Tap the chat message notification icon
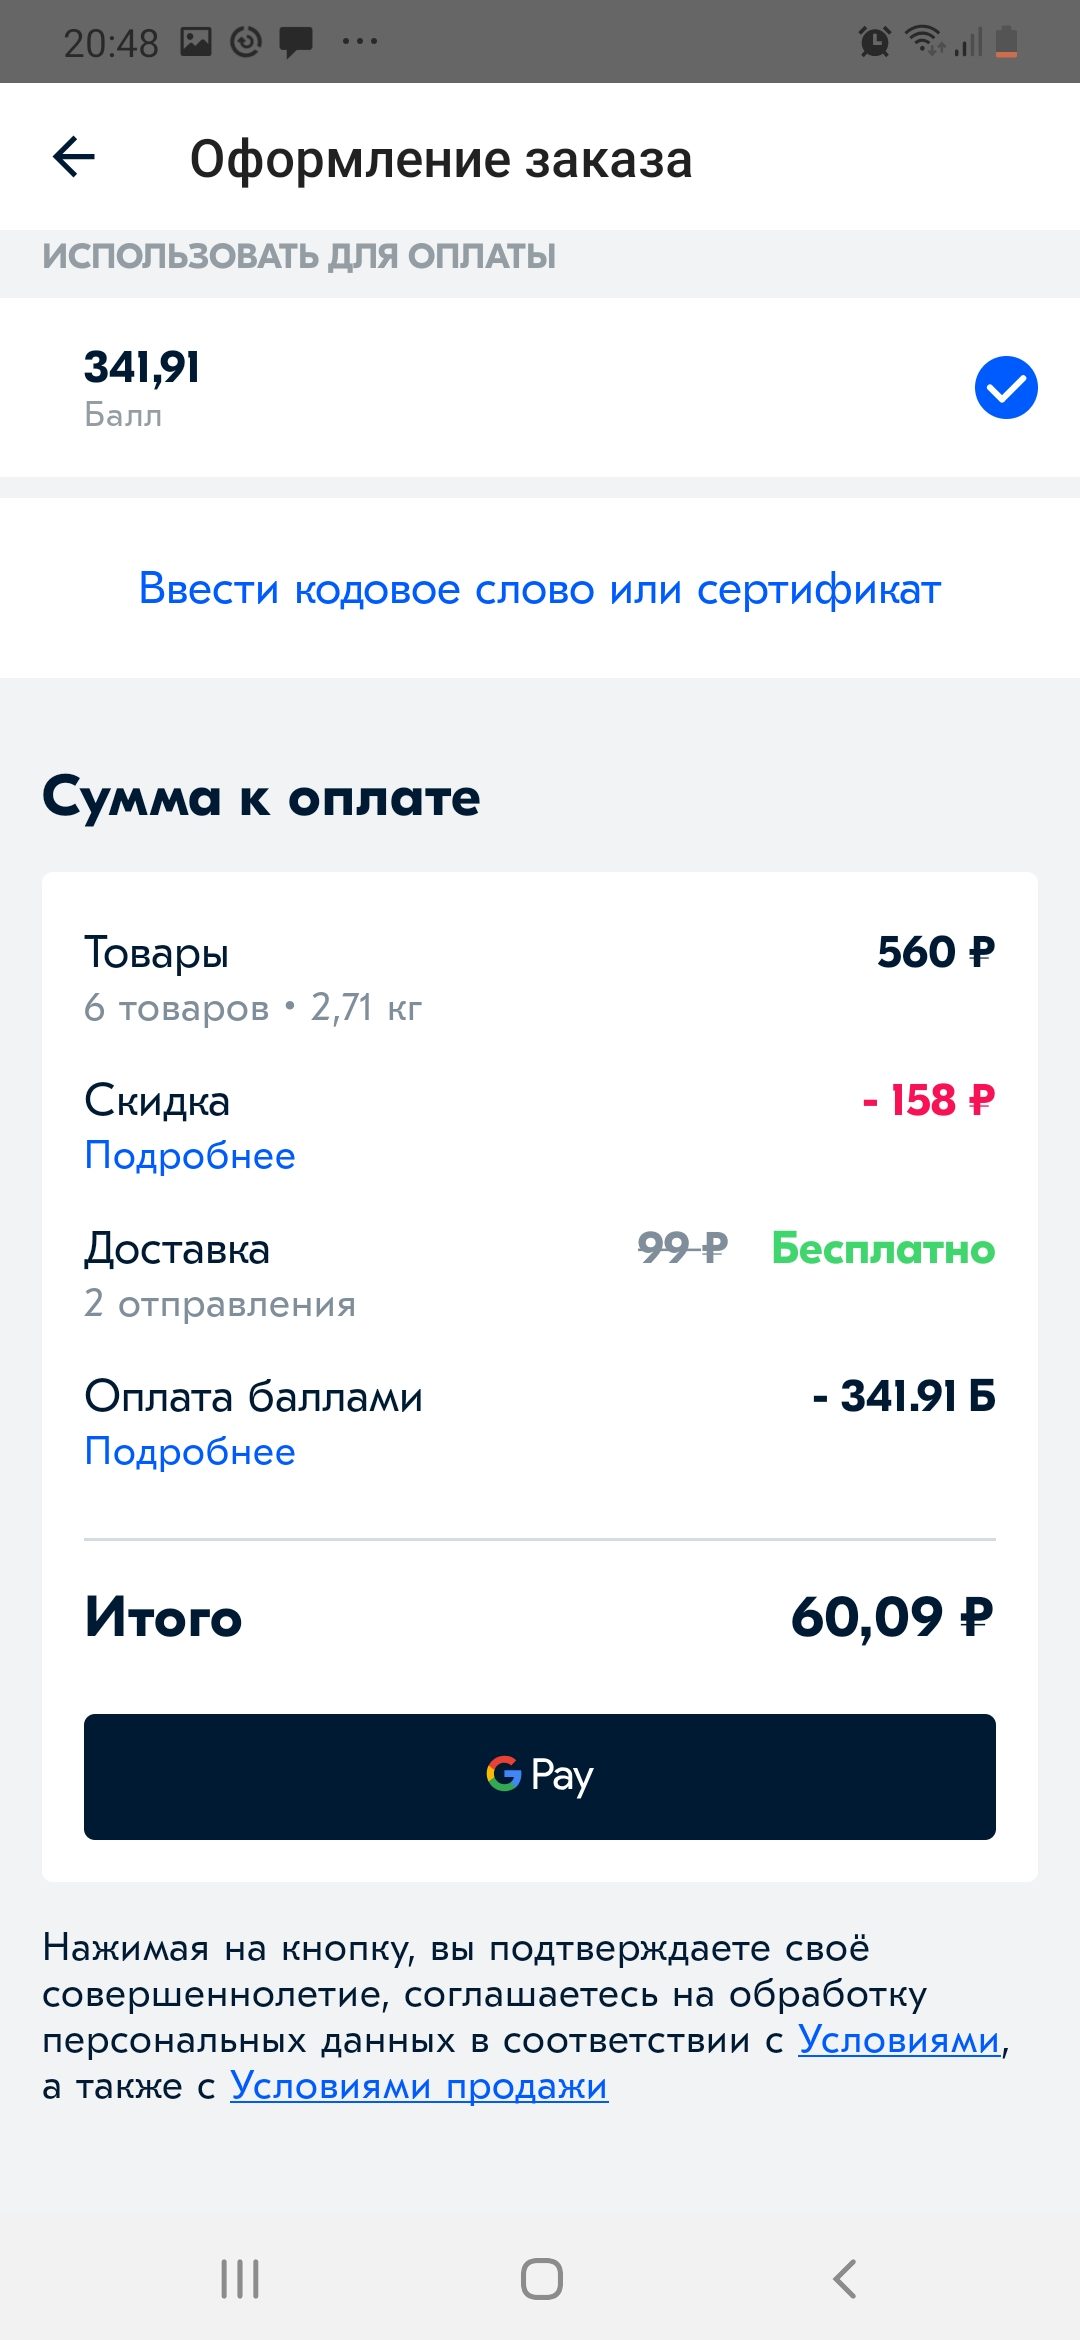 (296, 42)
